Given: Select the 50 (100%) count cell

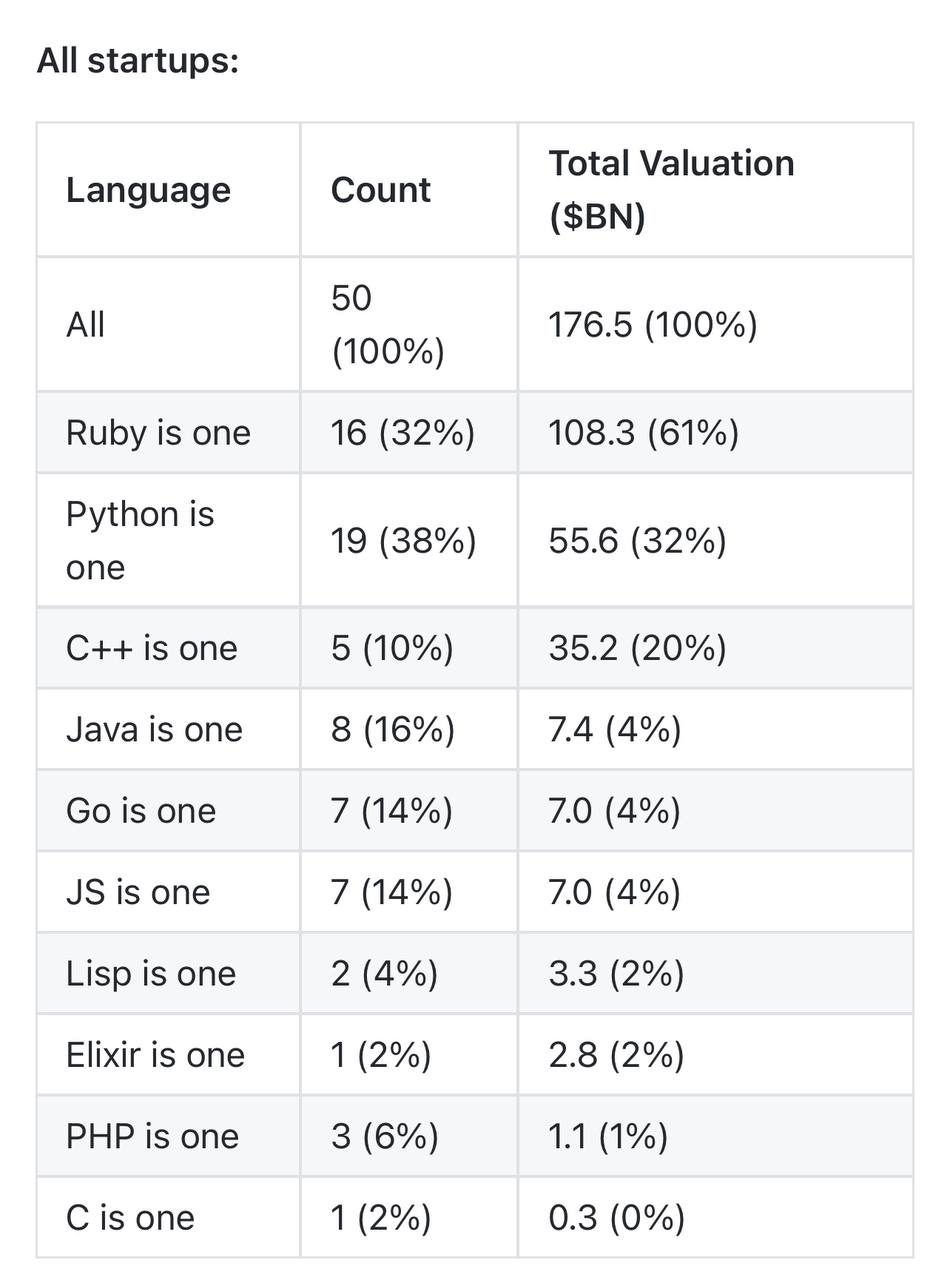Looking at the screenshot, I should pyautogui.click(x=387, y=325).
